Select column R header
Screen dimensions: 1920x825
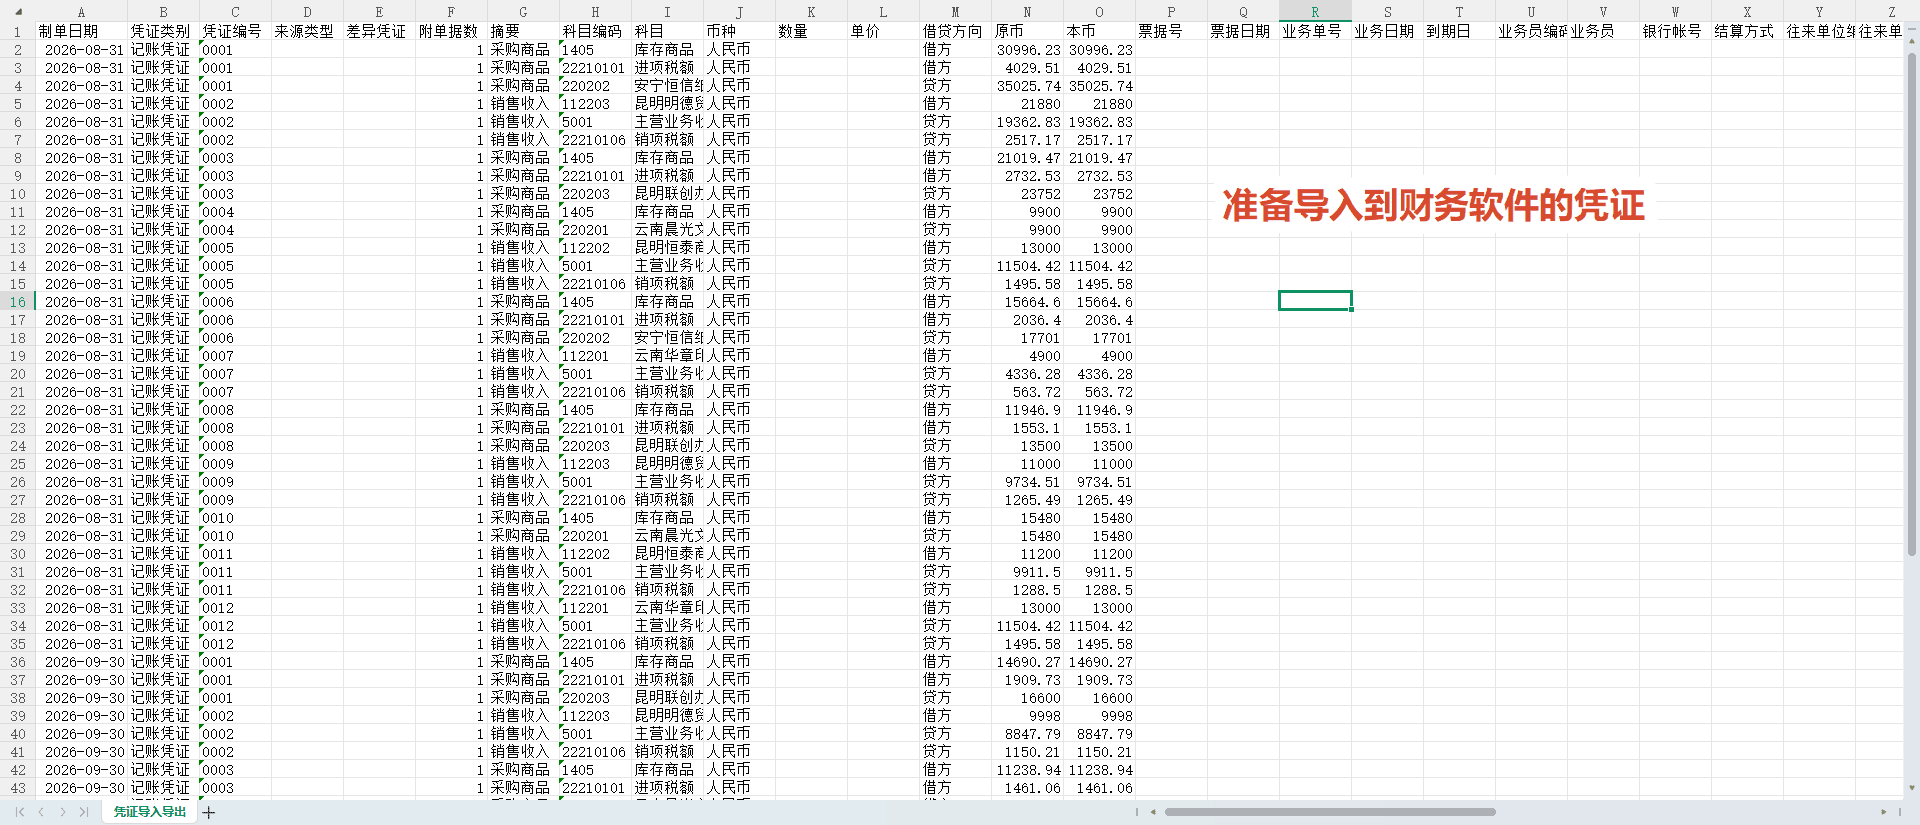point(1315,12)
